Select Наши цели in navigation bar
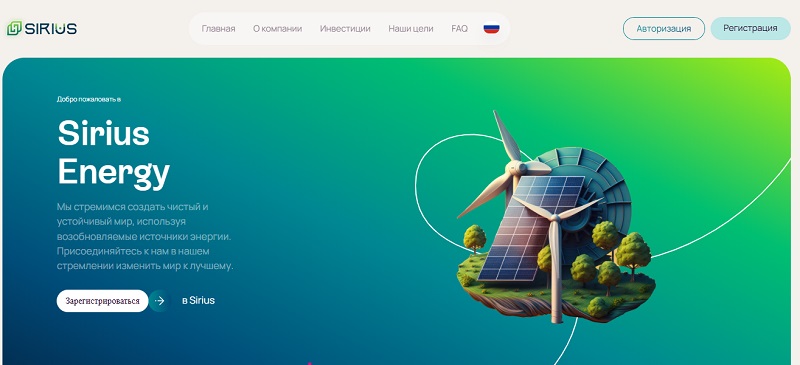 point(411,29)
